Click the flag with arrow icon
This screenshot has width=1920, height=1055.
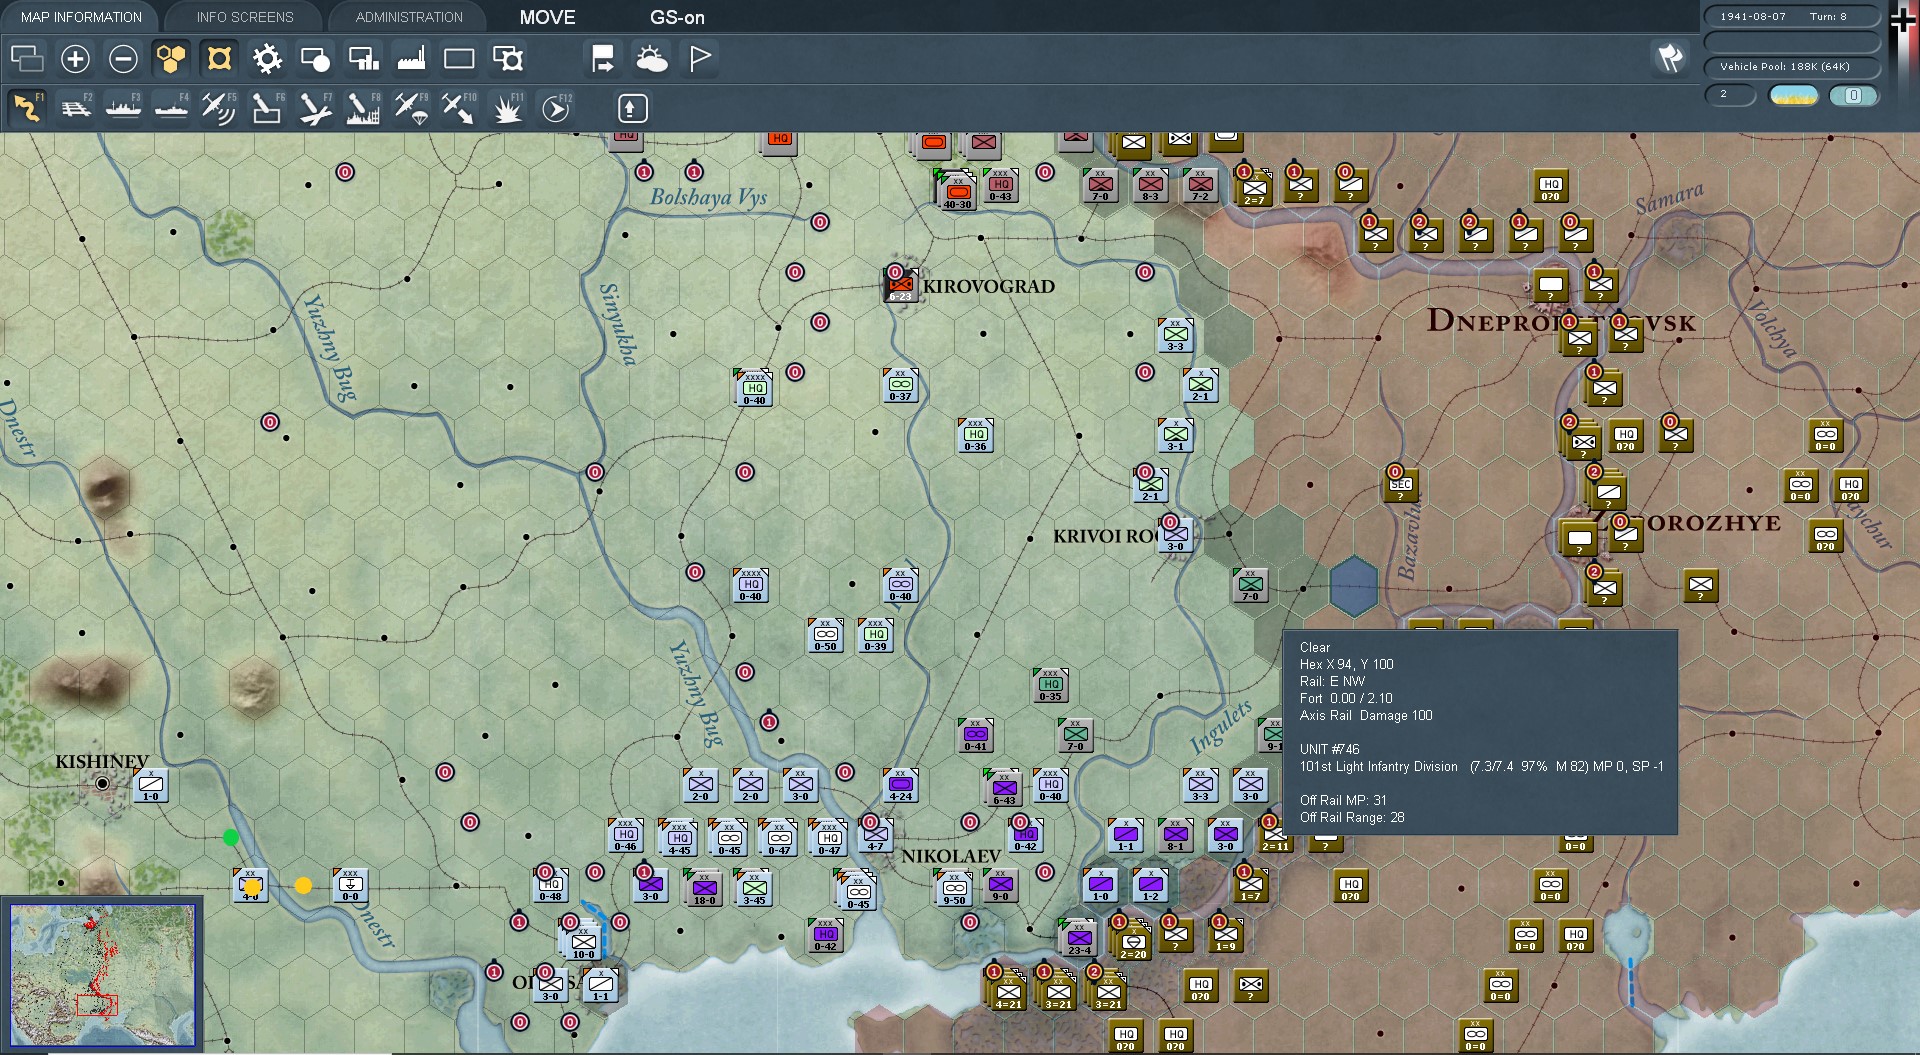click(603, 59)
